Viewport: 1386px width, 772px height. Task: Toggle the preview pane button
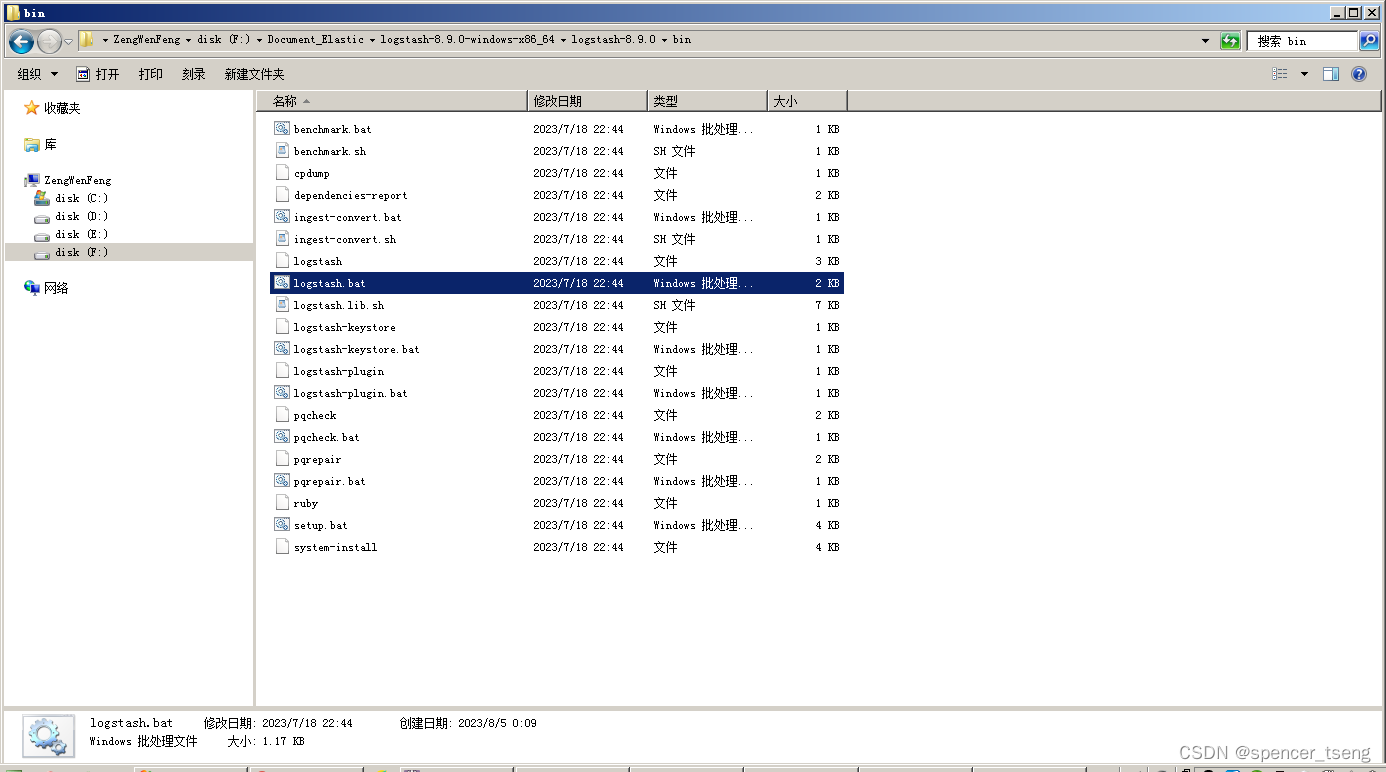point(1331,73)
